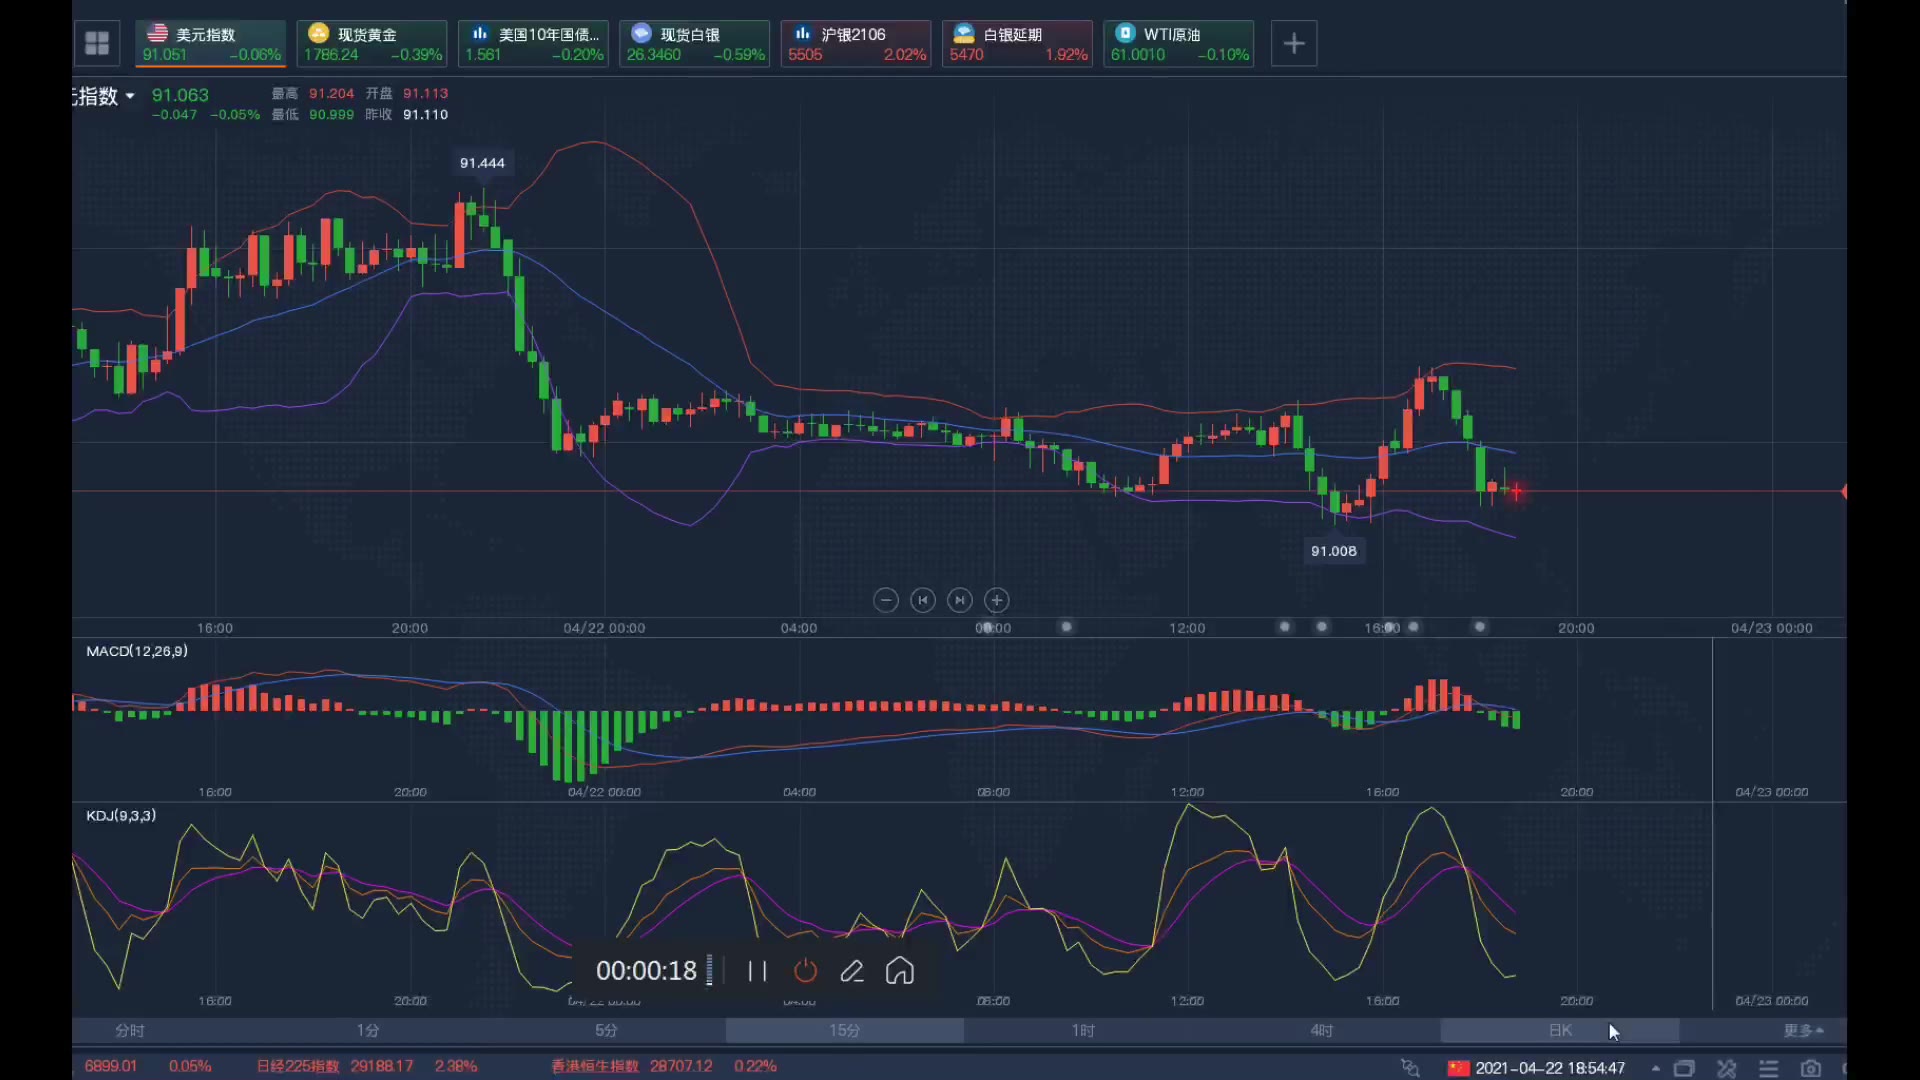Select the 美元指数 quote tab
Screen dimensions: 1920x1080
(x=210, y=44)
